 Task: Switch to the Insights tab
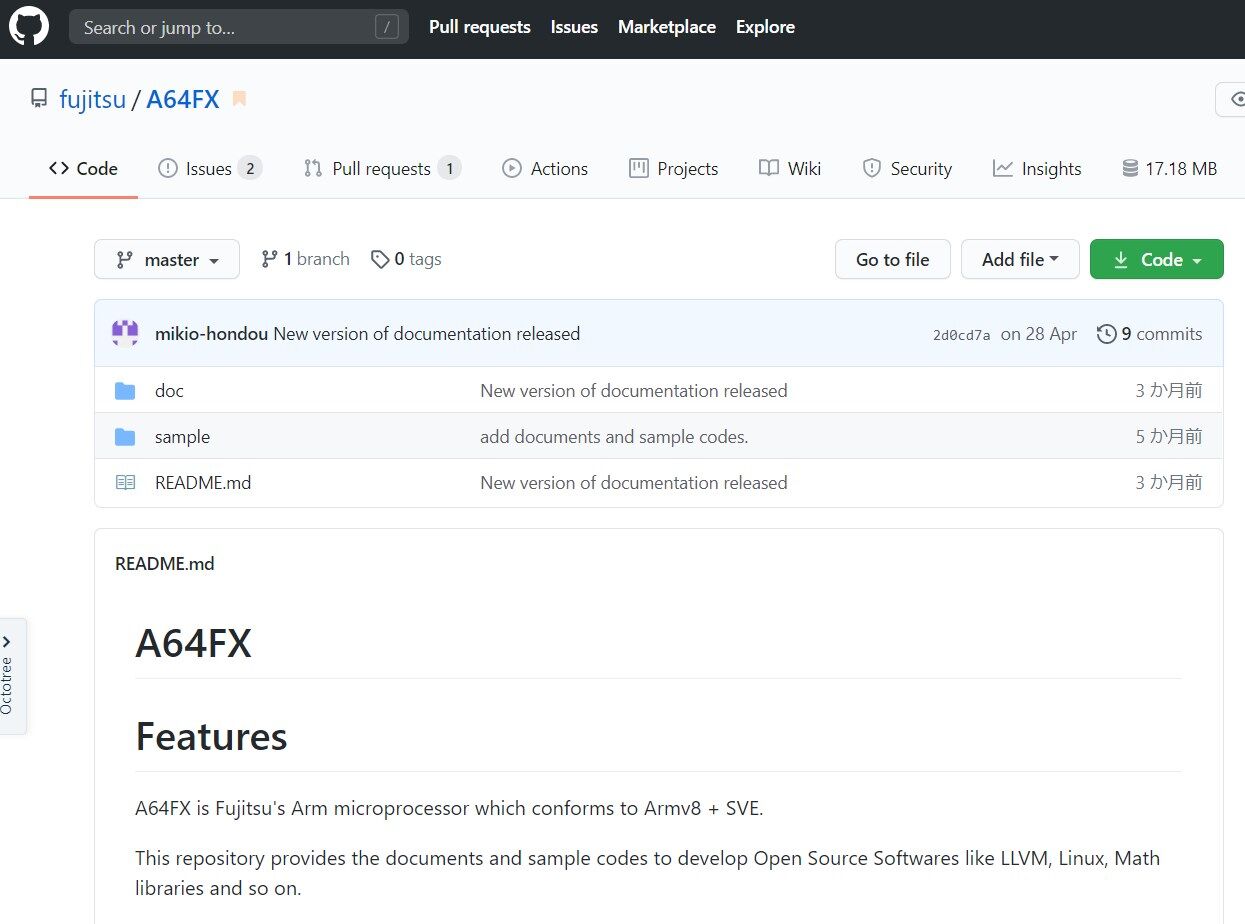pos(1037,168)
